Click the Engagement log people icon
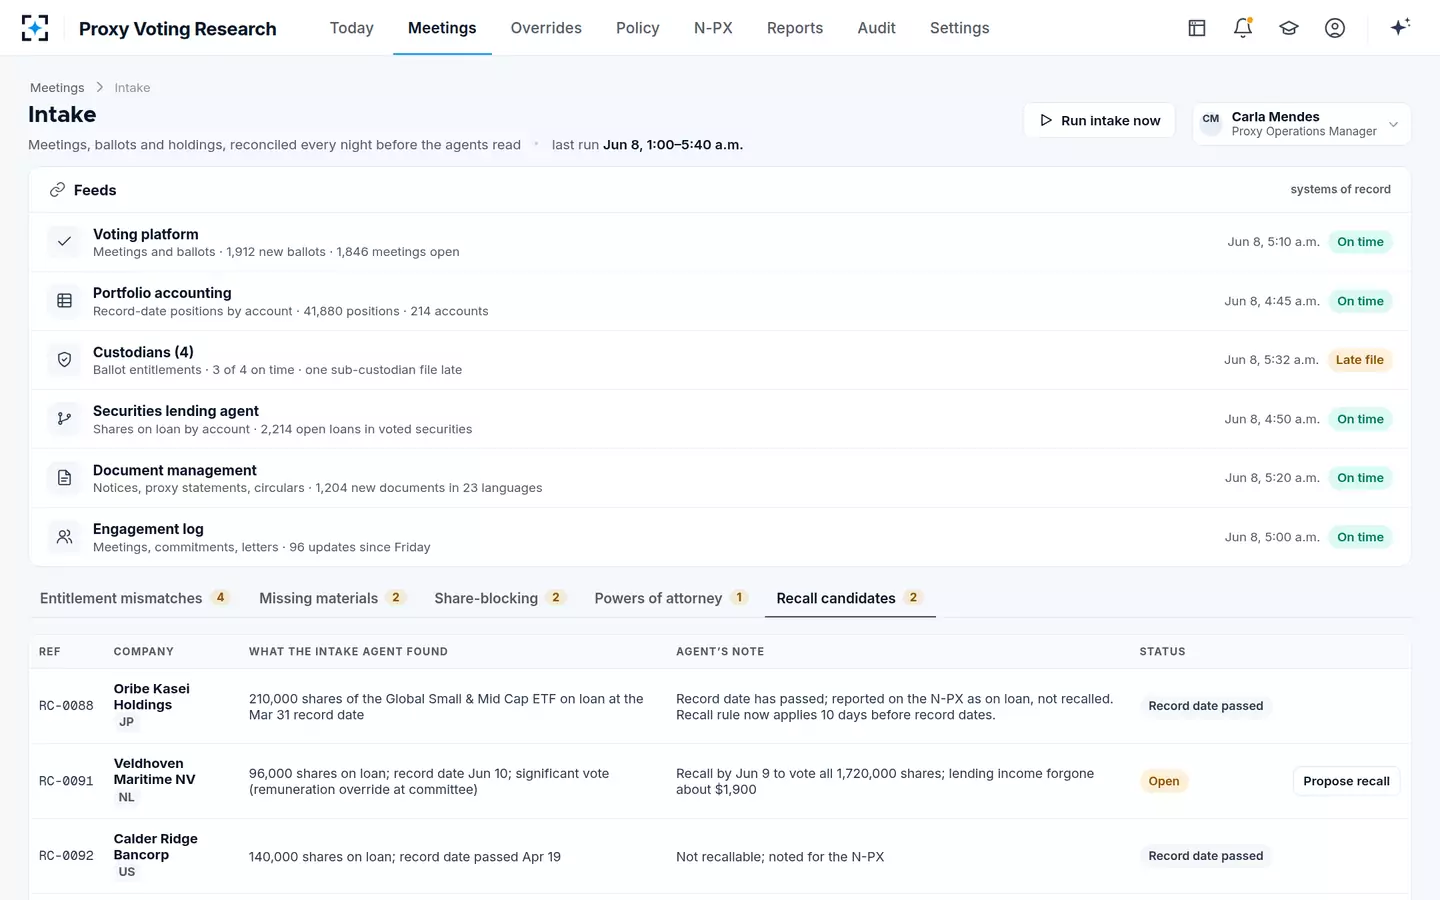 (x=64, y=537)
